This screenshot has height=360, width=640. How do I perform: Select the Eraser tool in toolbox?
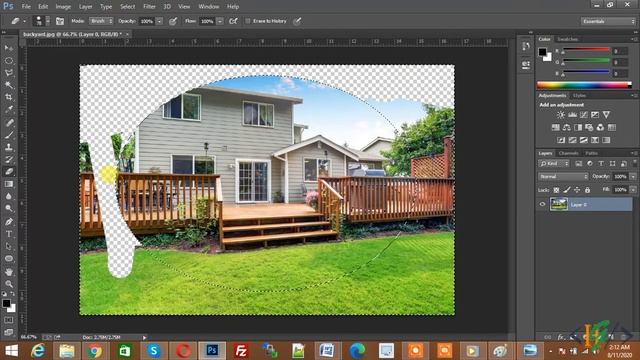(9, 171)
